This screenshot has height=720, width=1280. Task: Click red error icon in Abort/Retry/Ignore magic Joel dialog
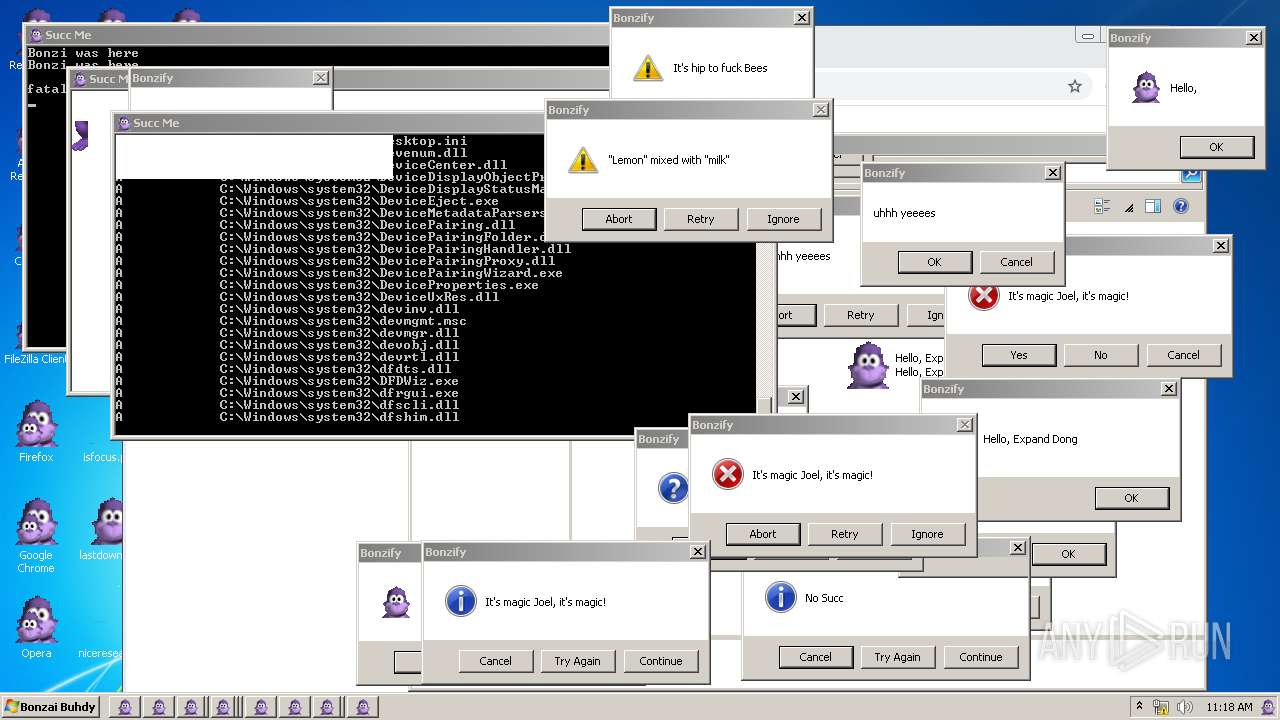pyautogui.click(x=727, y=475)
